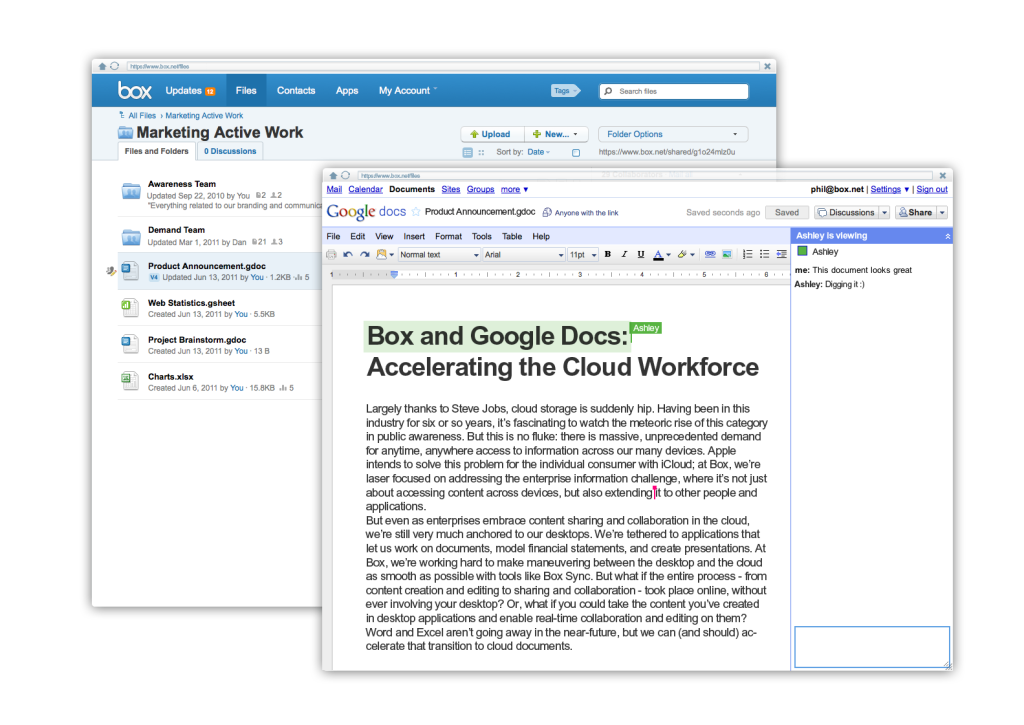Image resolution: width=1024 pixels, height=725 pixels.
Task: Open the Folder Options dropdown
Action: (673, 134)
